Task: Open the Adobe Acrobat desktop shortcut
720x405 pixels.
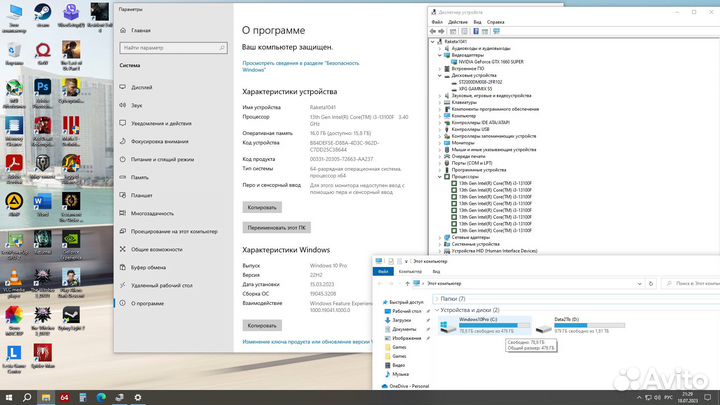Action: click(14, 169)
